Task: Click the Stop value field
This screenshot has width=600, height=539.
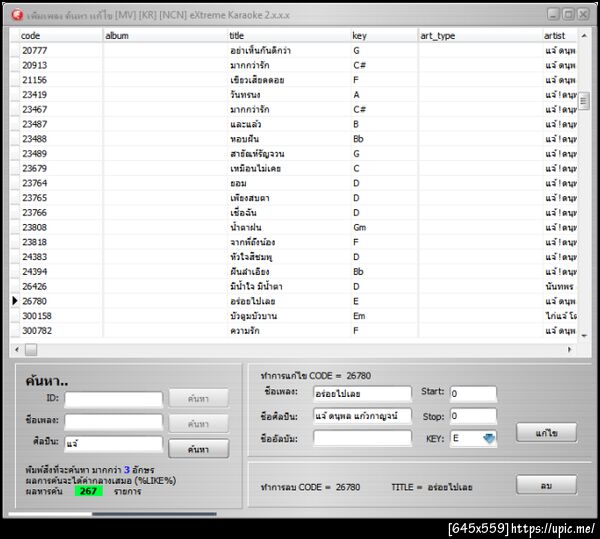Action: click(473, 416)
